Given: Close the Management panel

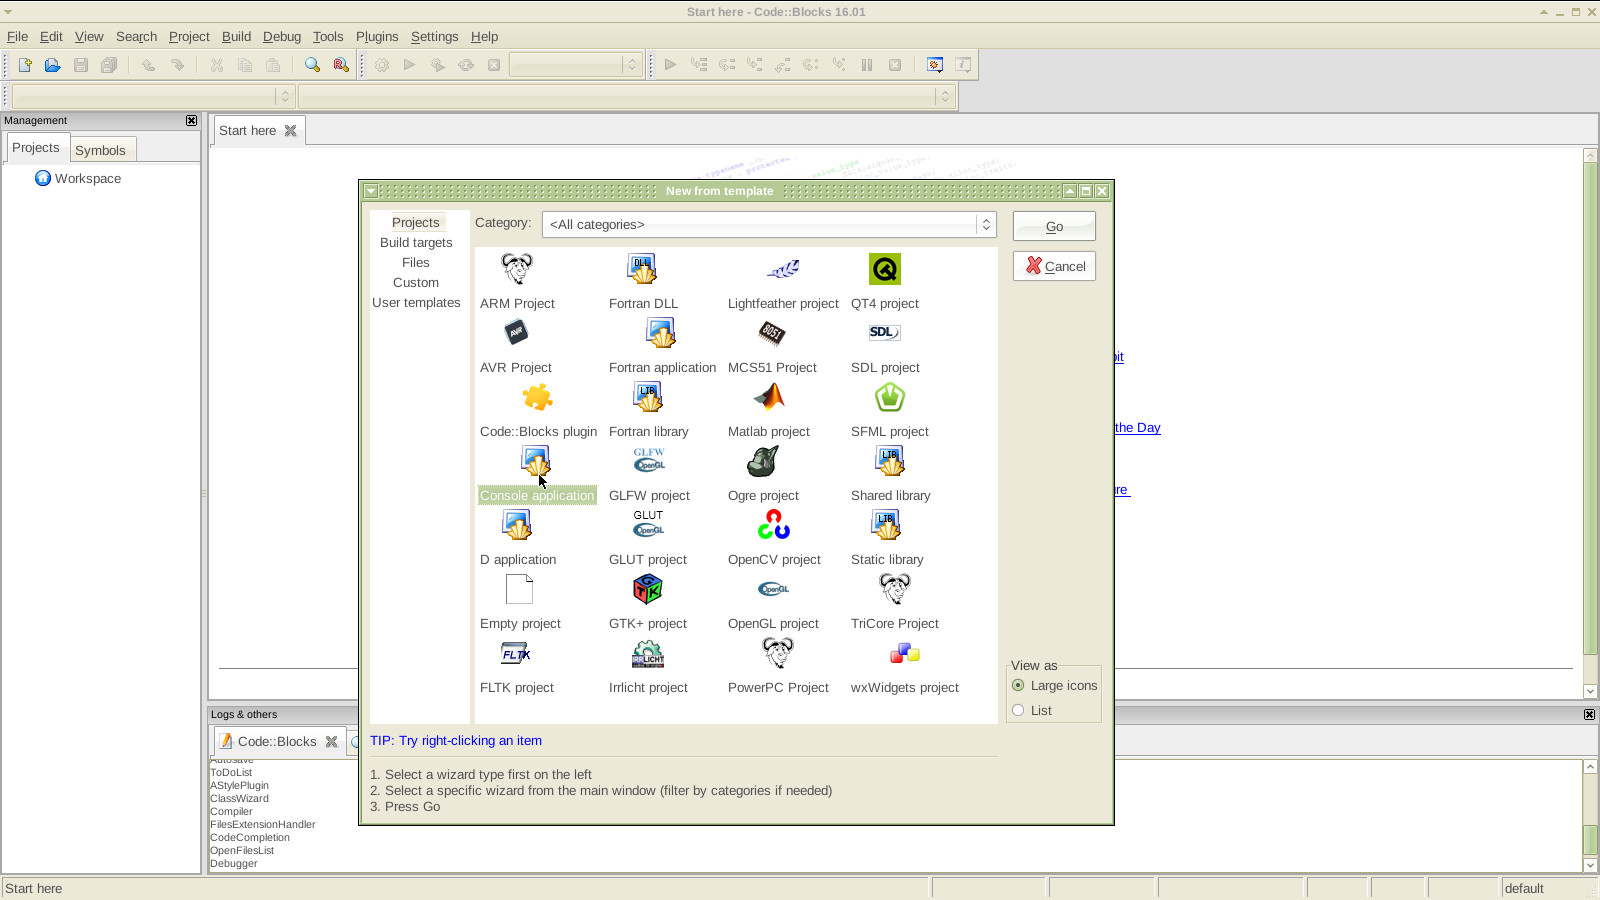Looking at the screenshot, I should click(x=191, y=121).
